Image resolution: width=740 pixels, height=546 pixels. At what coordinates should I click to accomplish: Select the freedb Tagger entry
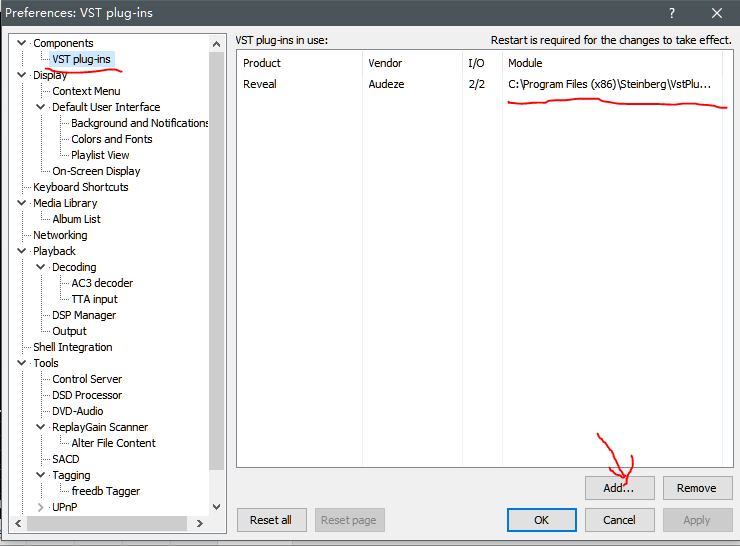coord(105,491)
